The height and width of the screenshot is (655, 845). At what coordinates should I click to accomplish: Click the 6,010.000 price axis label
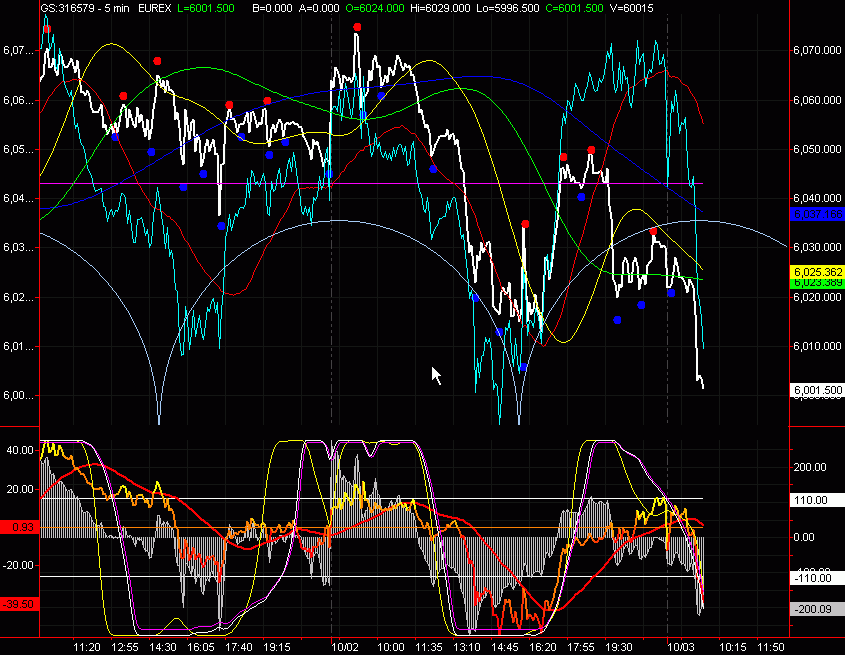click(x=817, y=346)
